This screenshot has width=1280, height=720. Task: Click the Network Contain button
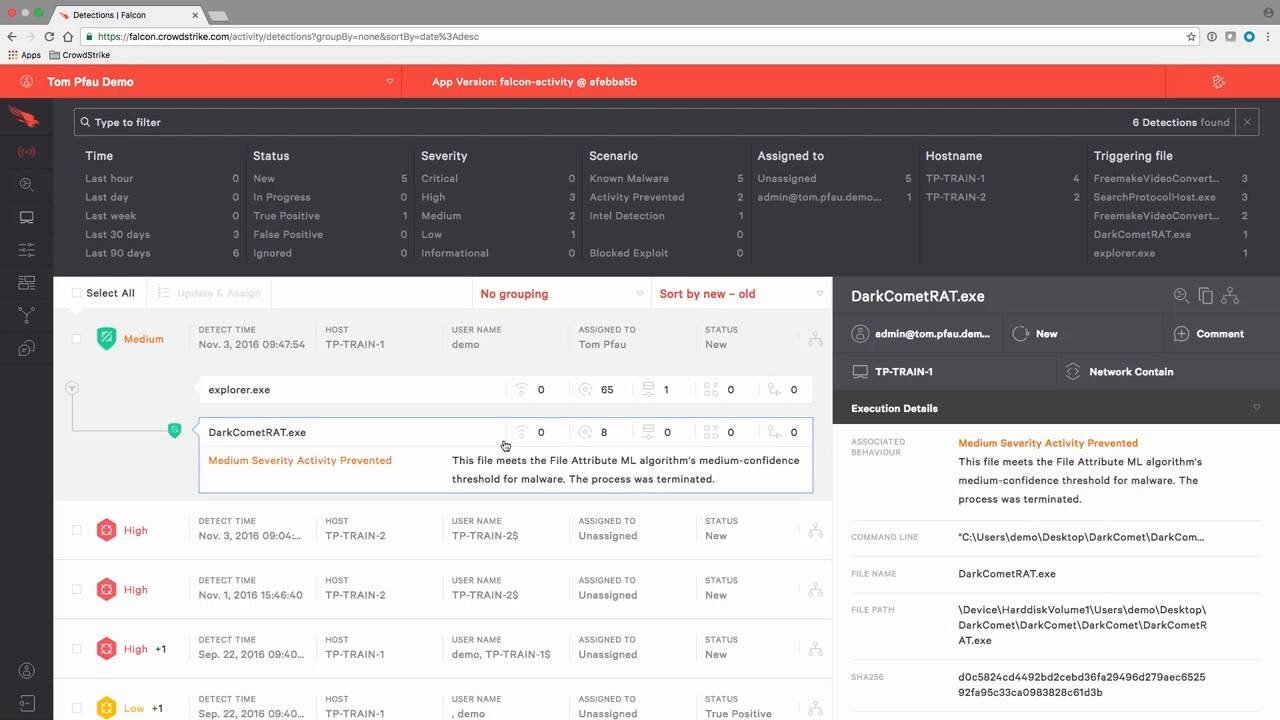click(x=1130, y=372)
